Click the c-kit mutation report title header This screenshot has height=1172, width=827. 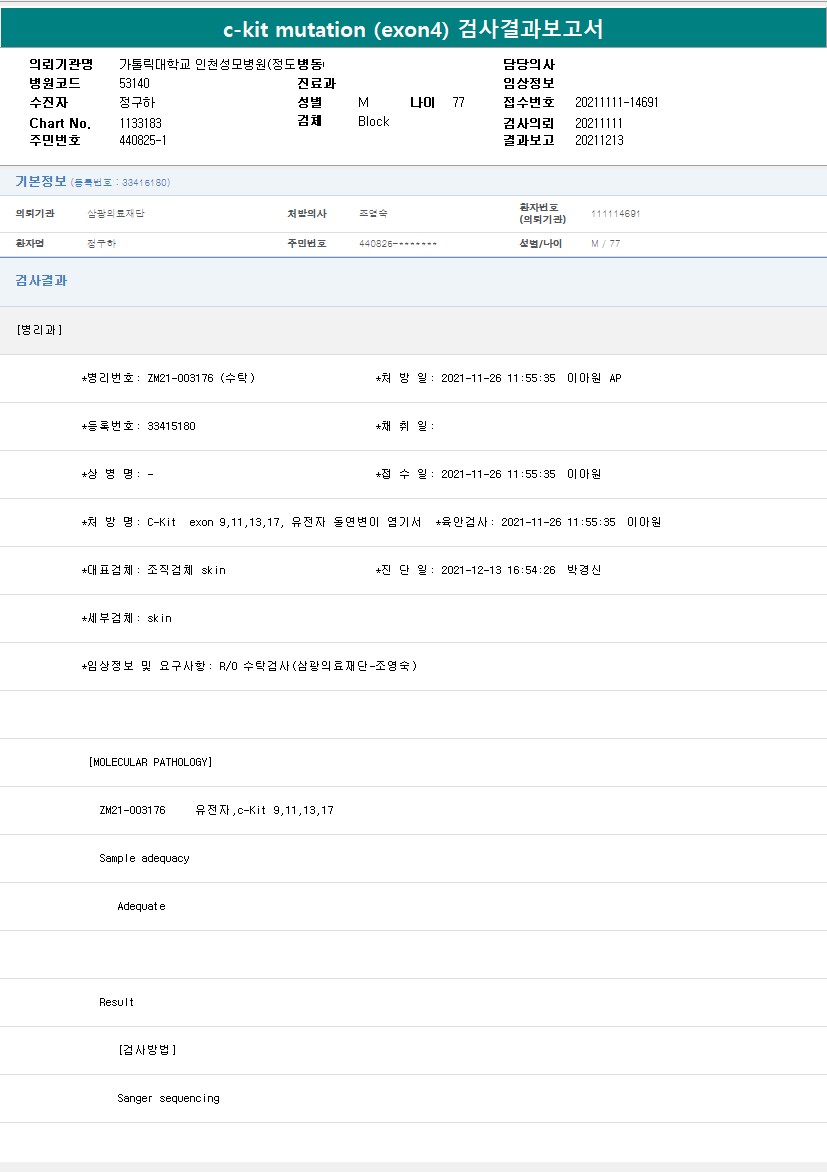pyautogui.click(x=413, y=29)
